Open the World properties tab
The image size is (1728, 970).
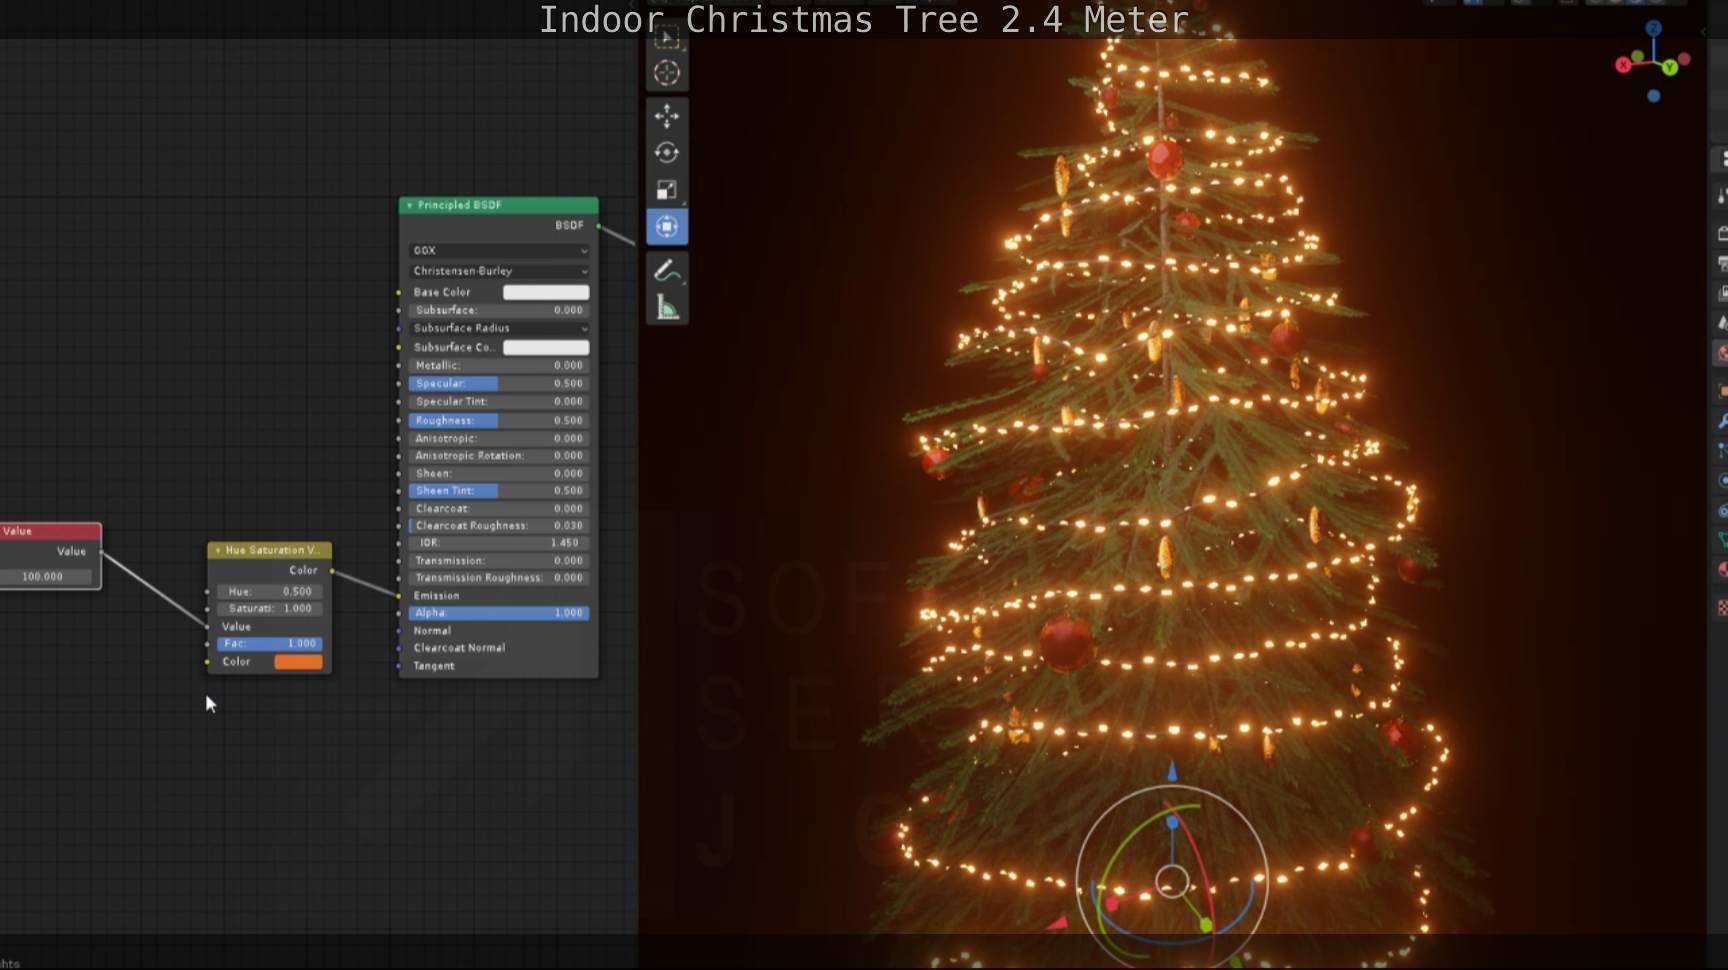click(x=1722, y=353)
